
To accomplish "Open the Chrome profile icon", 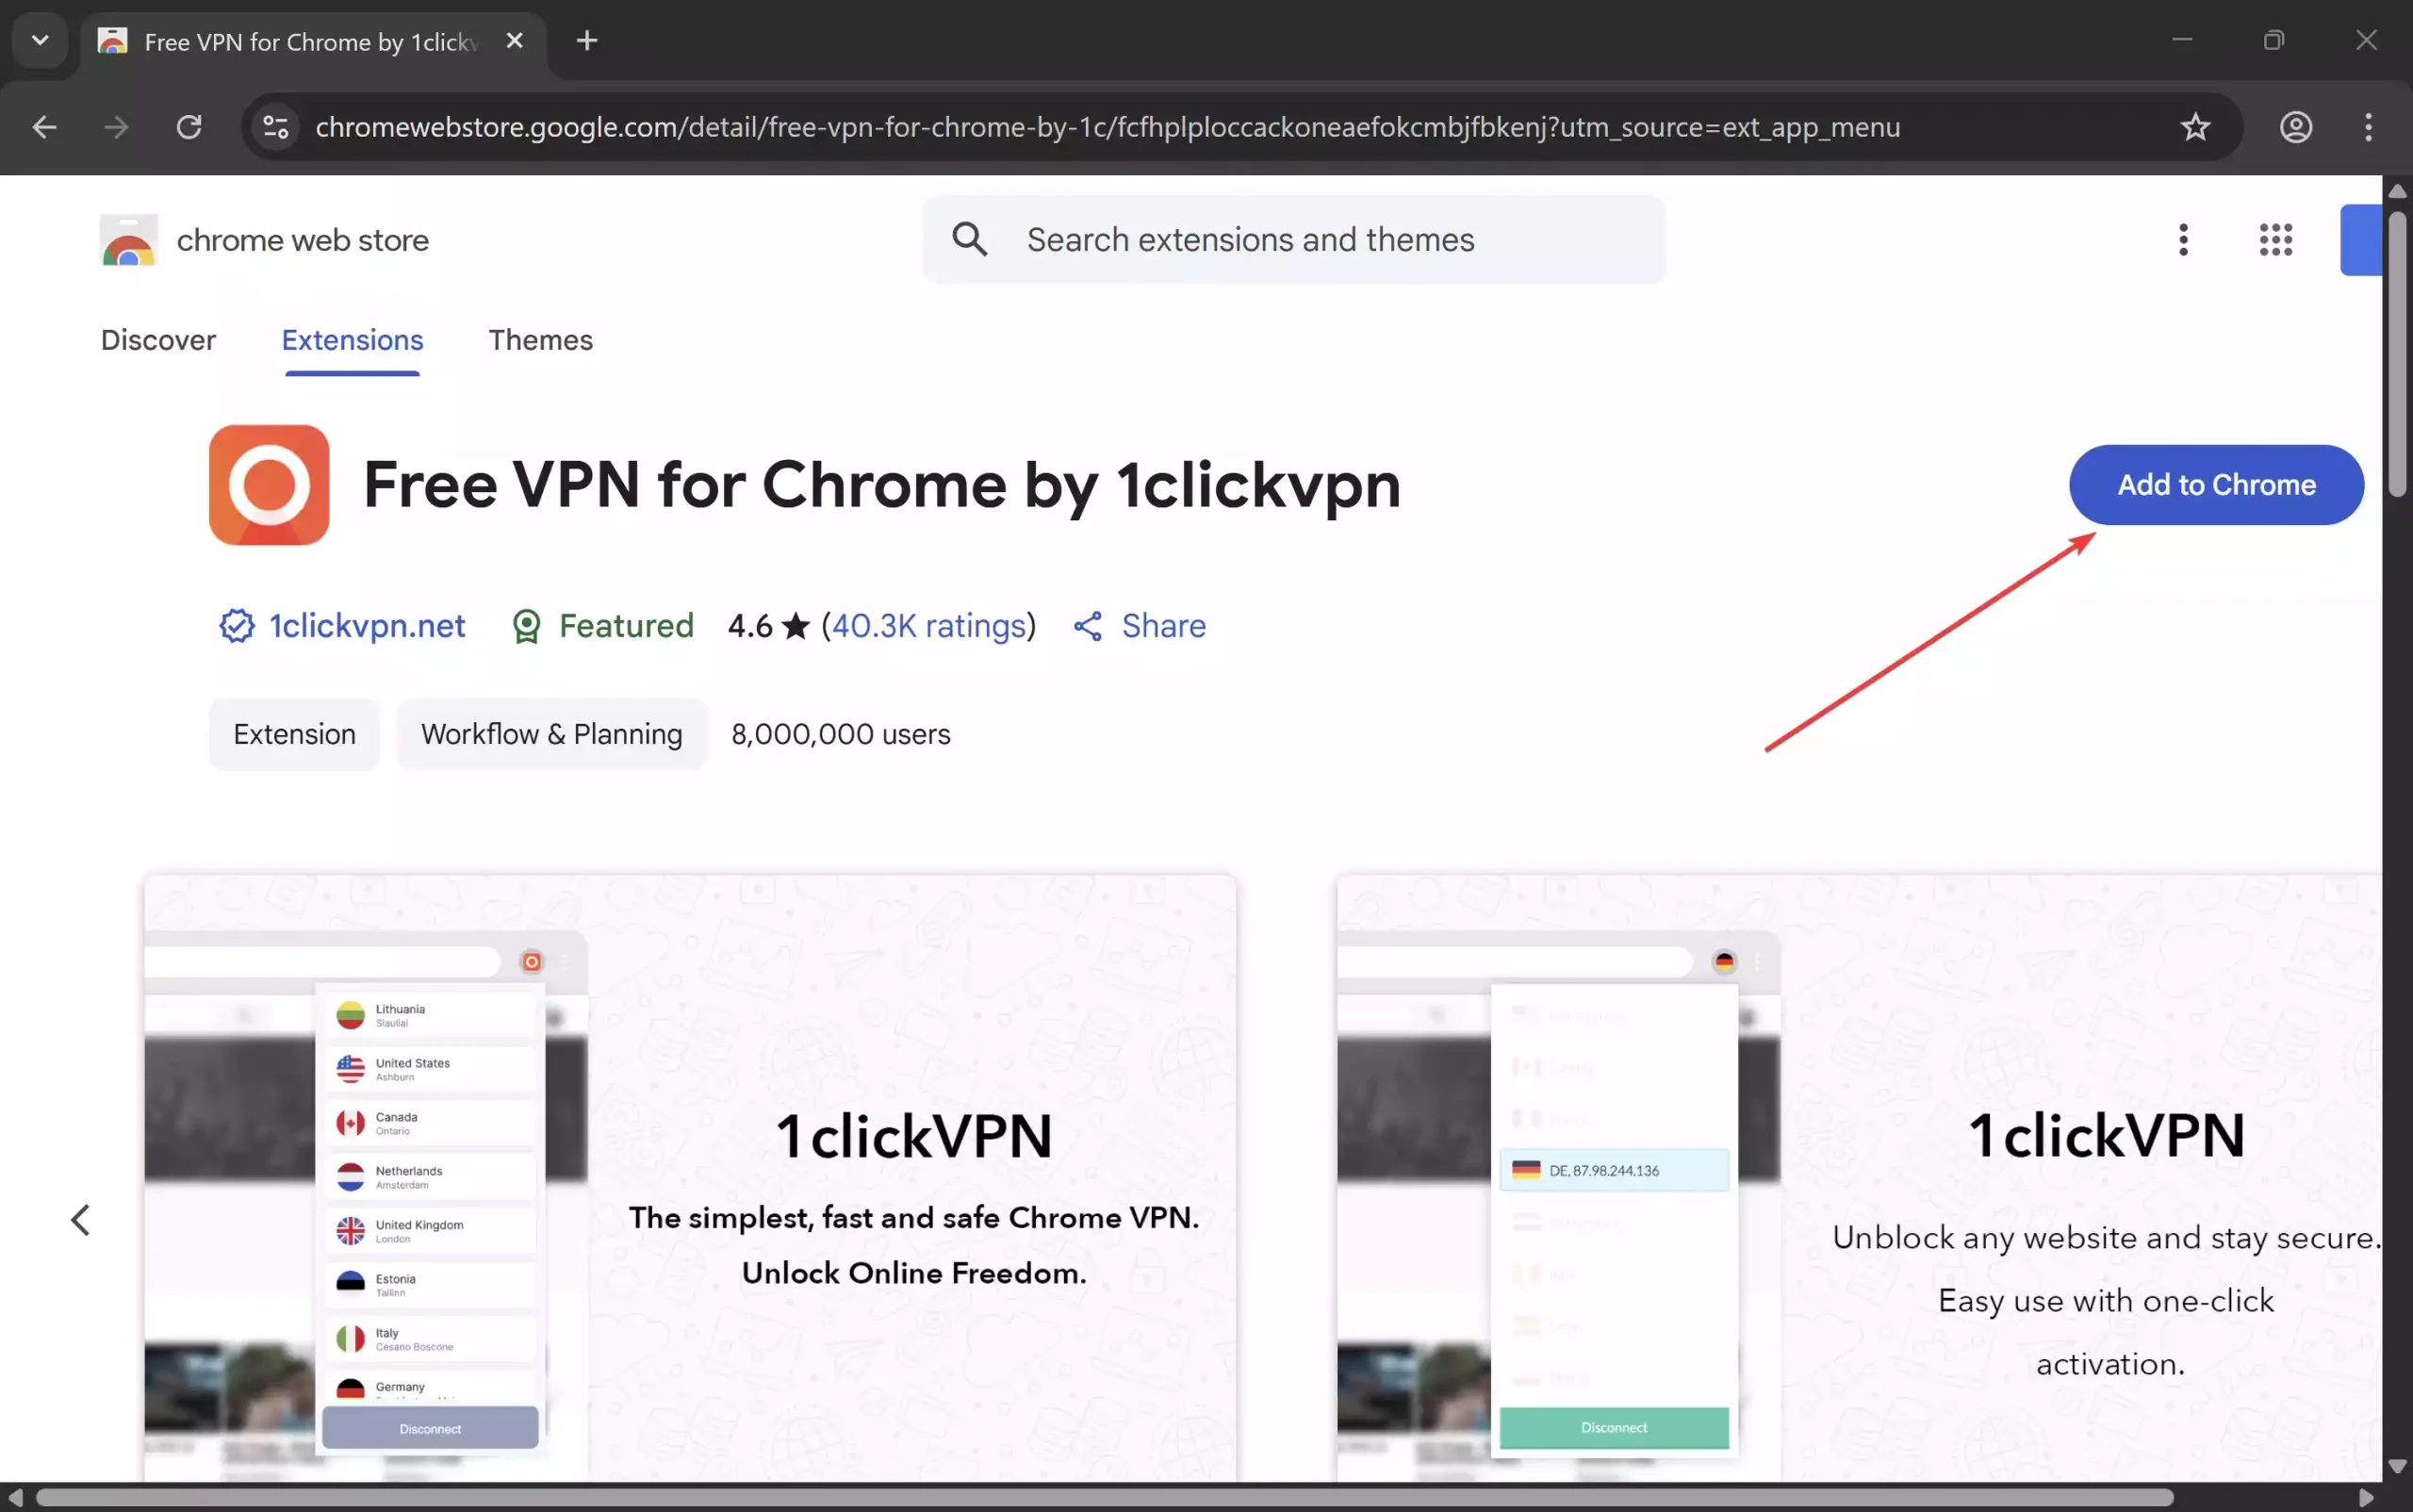I will pyautogui.click(x=2295, y=127).
